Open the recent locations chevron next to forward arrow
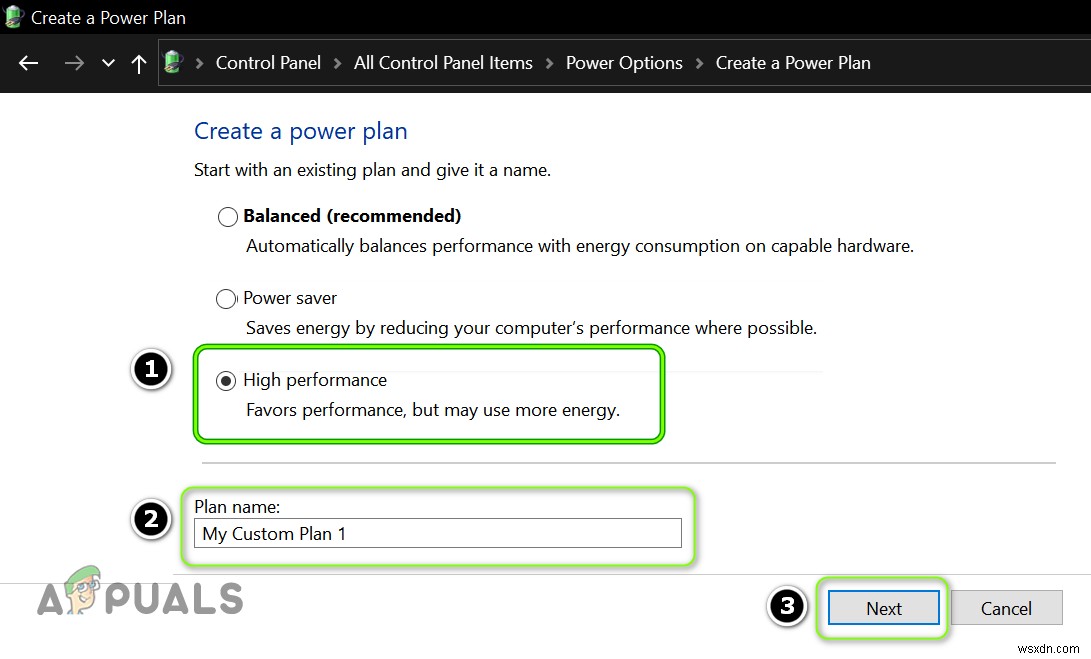The width and height of the screenshot is (1091, 659). pos(108,62)
